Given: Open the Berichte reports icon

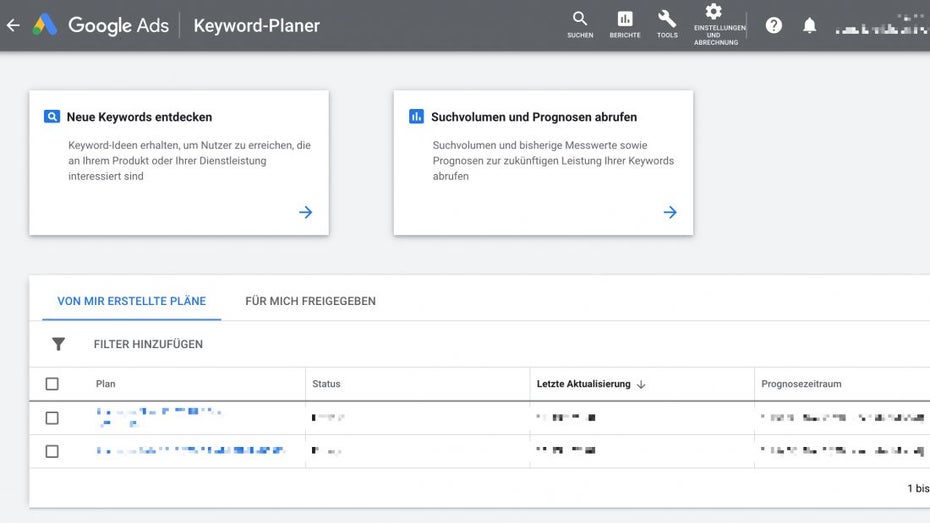Looking at the screenshot, I should pyautogui.click(x=625, y=25).
